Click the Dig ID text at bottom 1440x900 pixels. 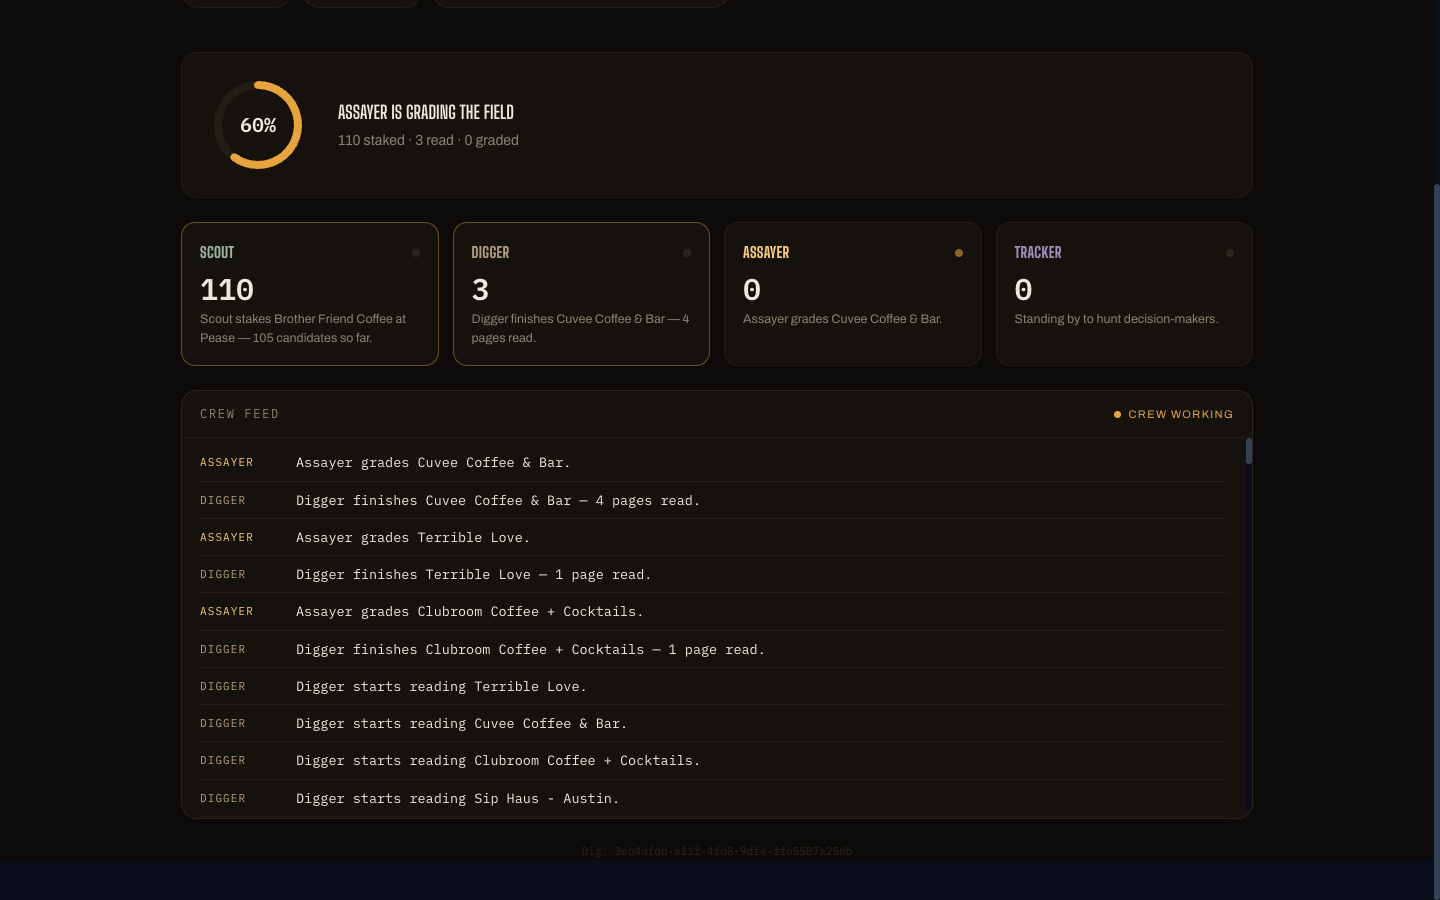point(717,851)
